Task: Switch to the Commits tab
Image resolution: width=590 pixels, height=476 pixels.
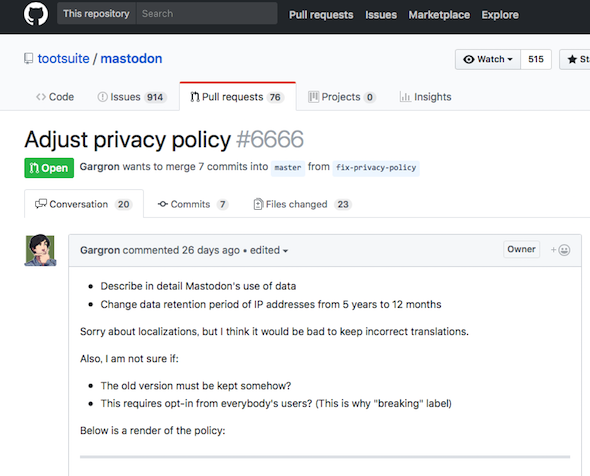Action: pyautogui.click(x=192, y=204)
